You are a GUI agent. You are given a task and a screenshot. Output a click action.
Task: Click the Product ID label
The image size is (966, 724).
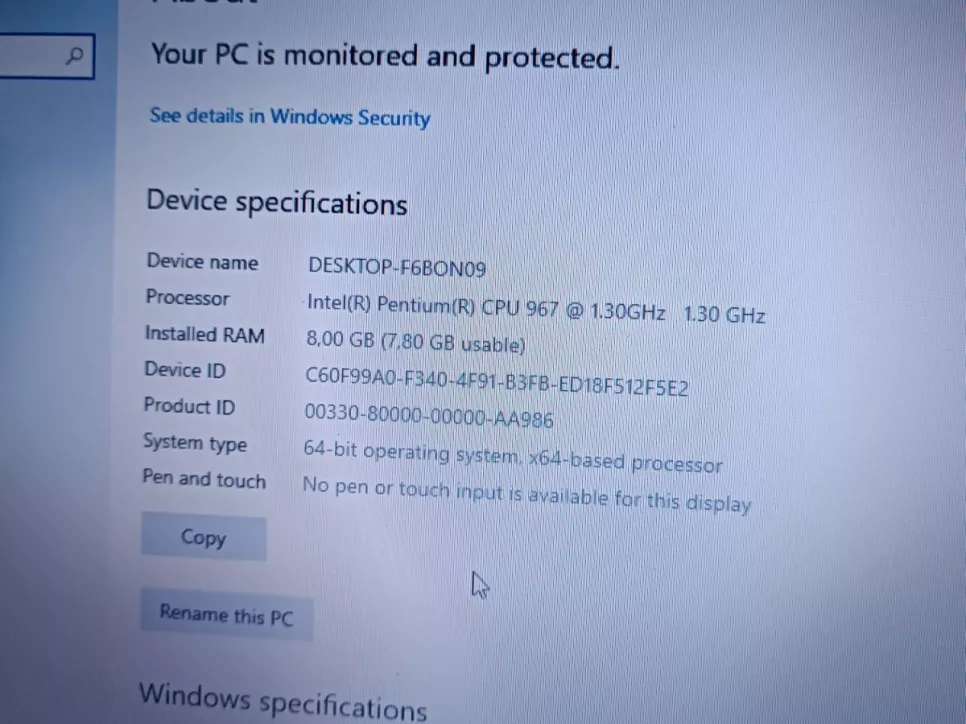pyautogui.click(x=189, y=406)
